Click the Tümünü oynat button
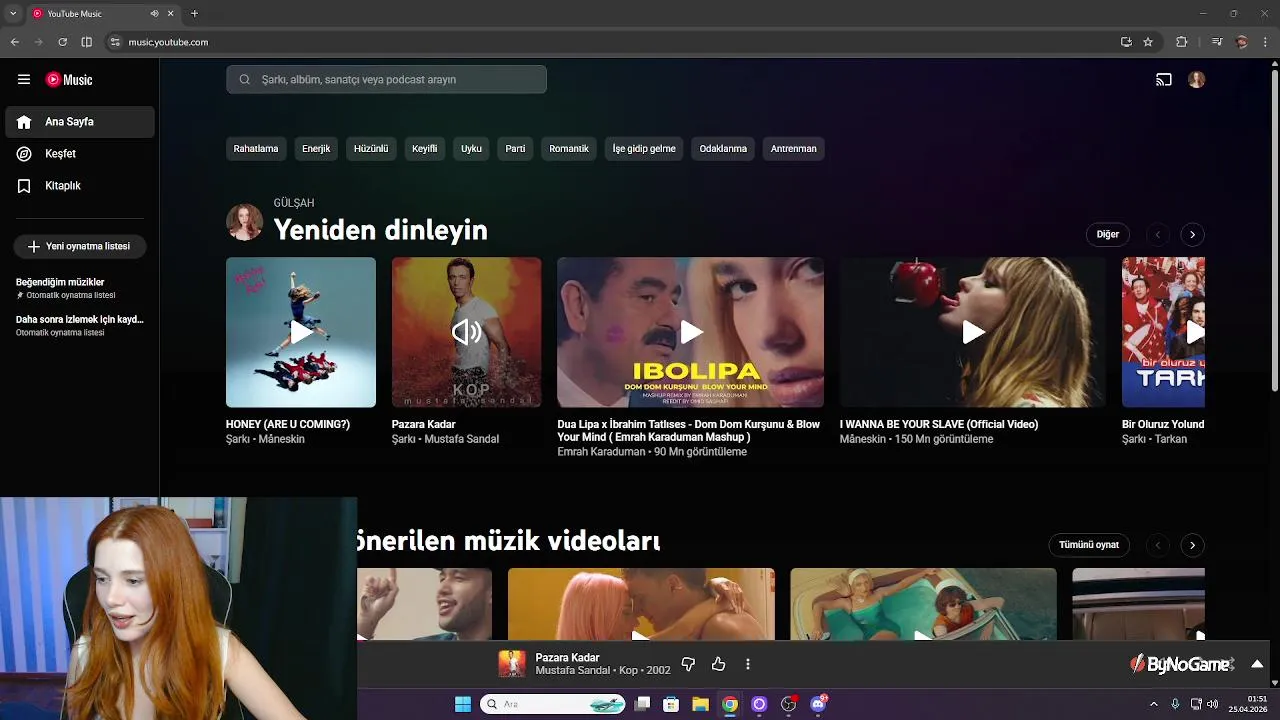1280x720 pixels. point(1089,545)
